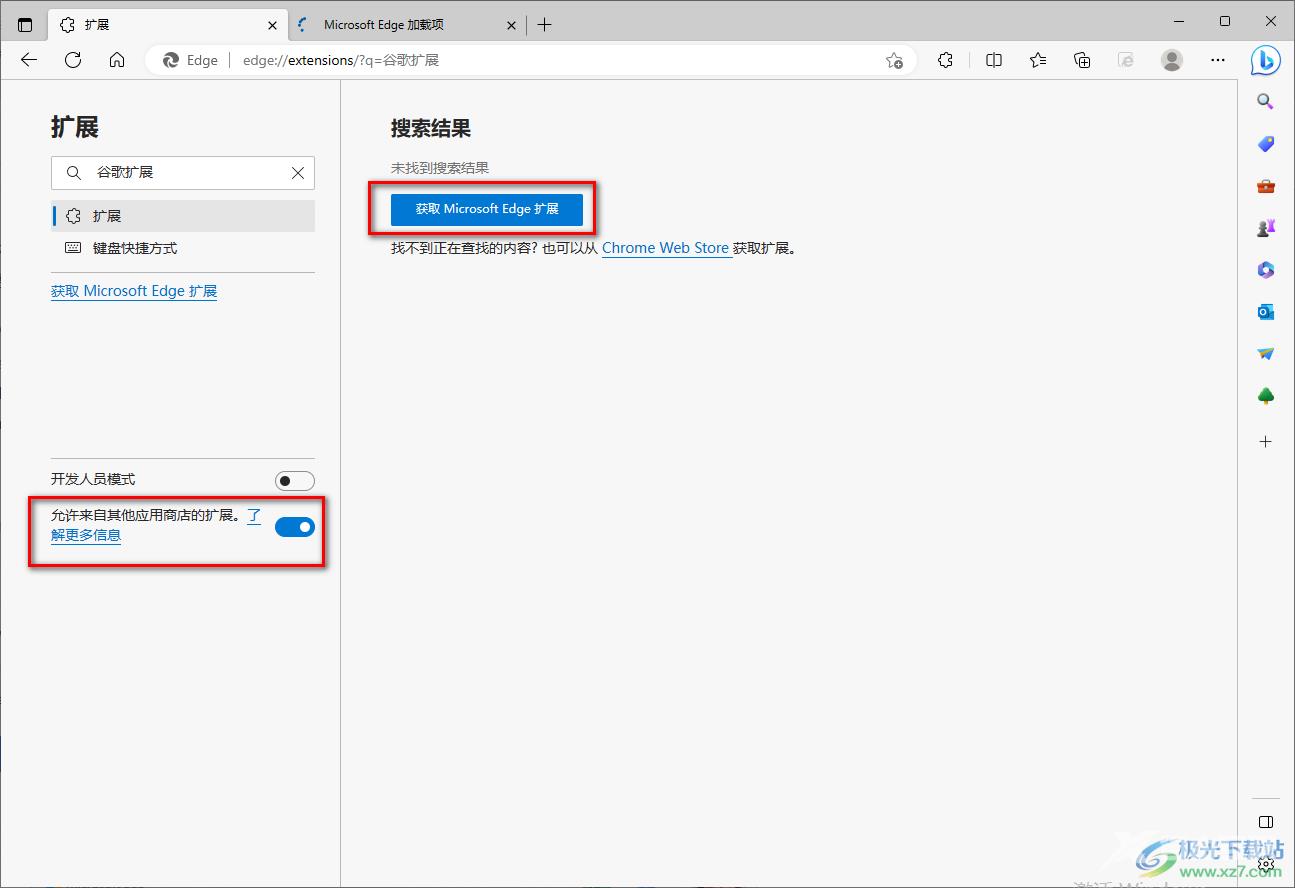Open sidebar Microsoft 365 icon

click(x=1265, y=270)
